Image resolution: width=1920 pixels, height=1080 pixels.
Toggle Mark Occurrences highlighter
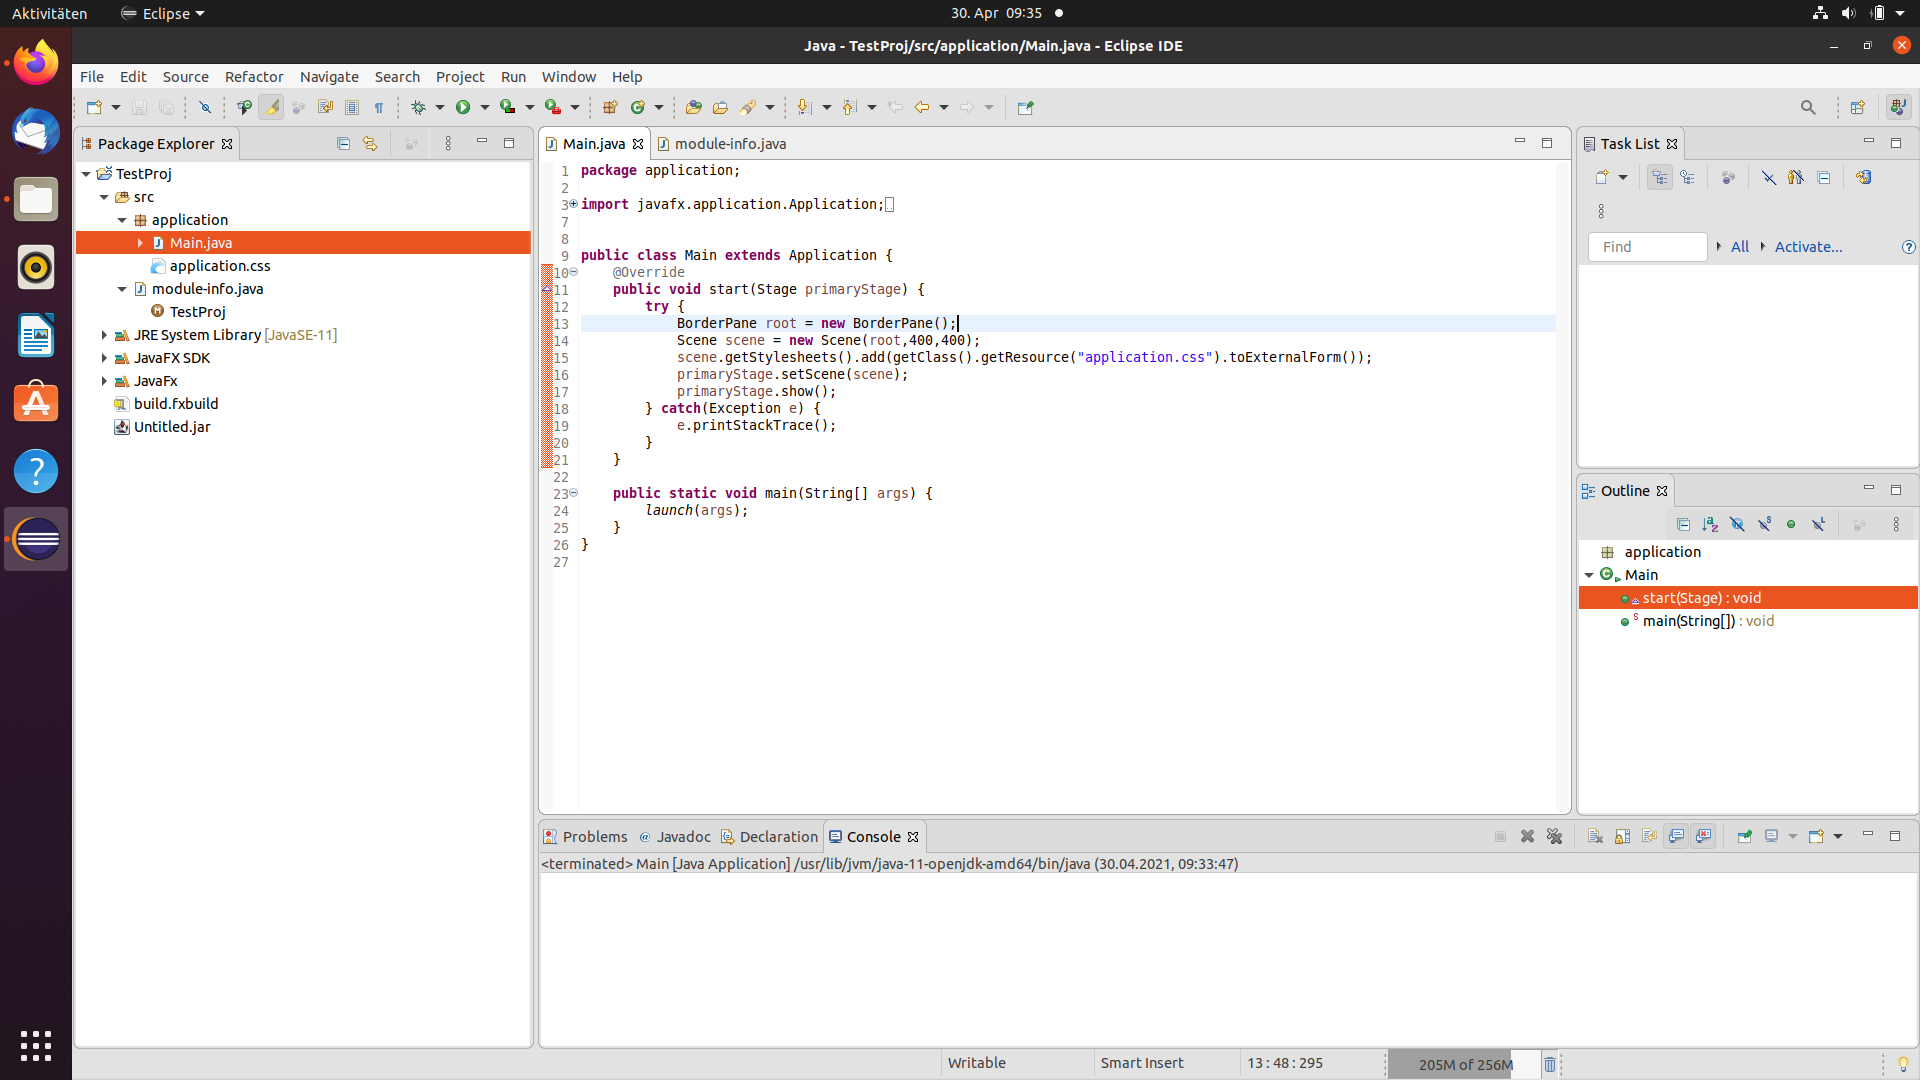[x=271, y=107]
